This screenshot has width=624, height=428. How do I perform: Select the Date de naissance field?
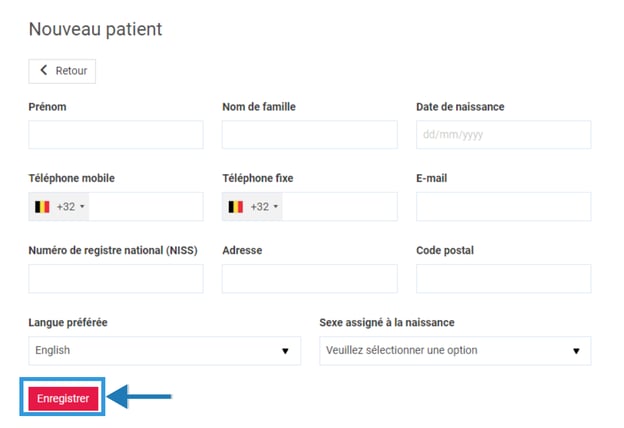(x=503, y=135)
